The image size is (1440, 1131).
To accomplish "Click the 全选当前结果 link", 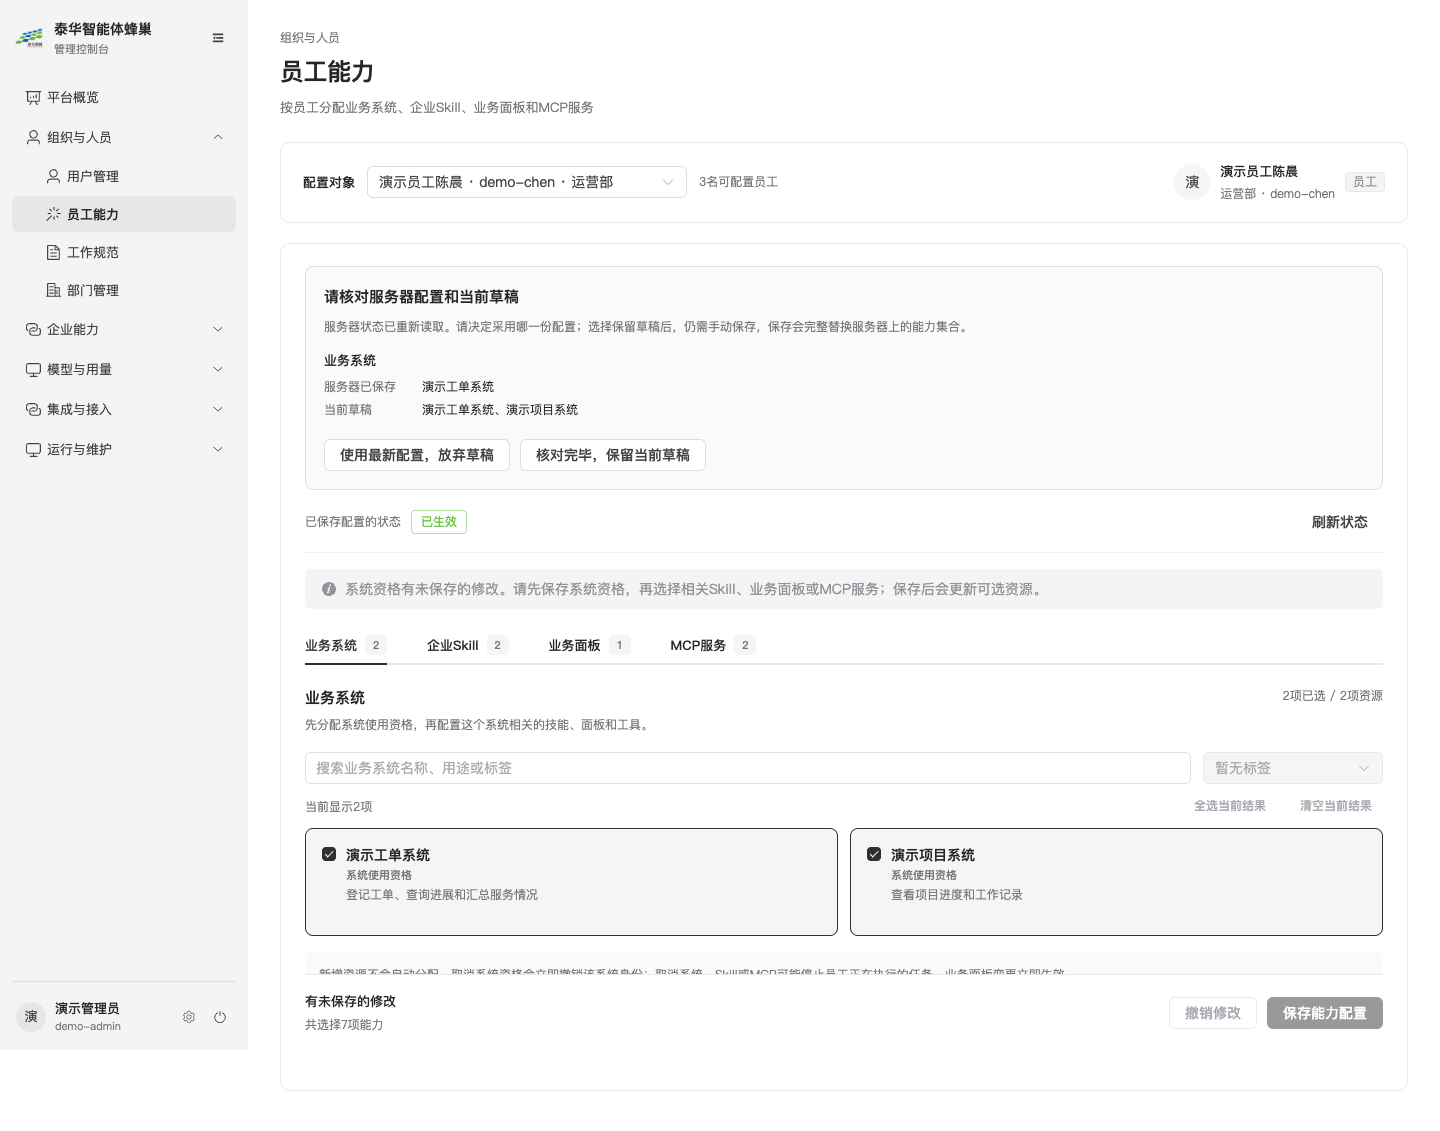I will 1230,806.
